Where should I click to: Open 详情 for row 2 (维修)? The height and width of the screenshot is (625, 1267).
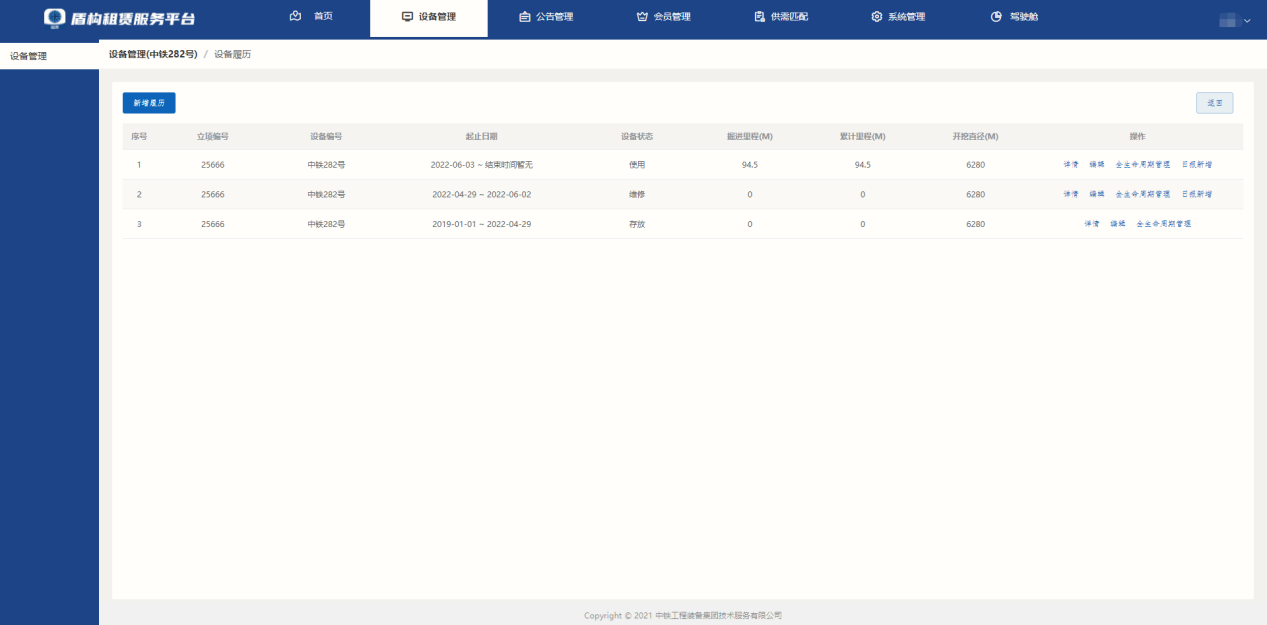(1071, 194)
